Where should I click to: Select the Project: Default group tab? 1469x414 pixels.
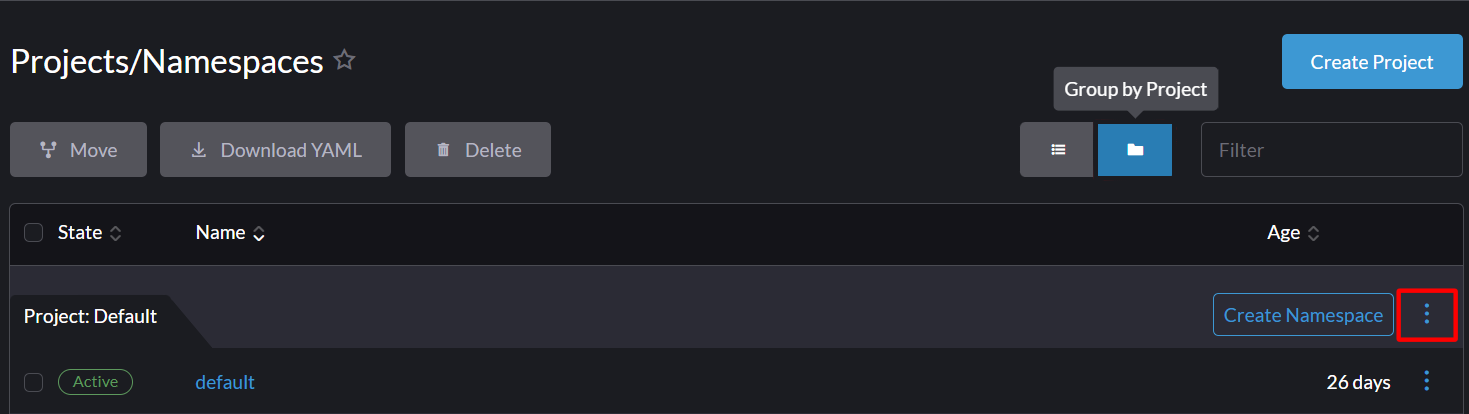pyautogui.click(x=91, y=316)
